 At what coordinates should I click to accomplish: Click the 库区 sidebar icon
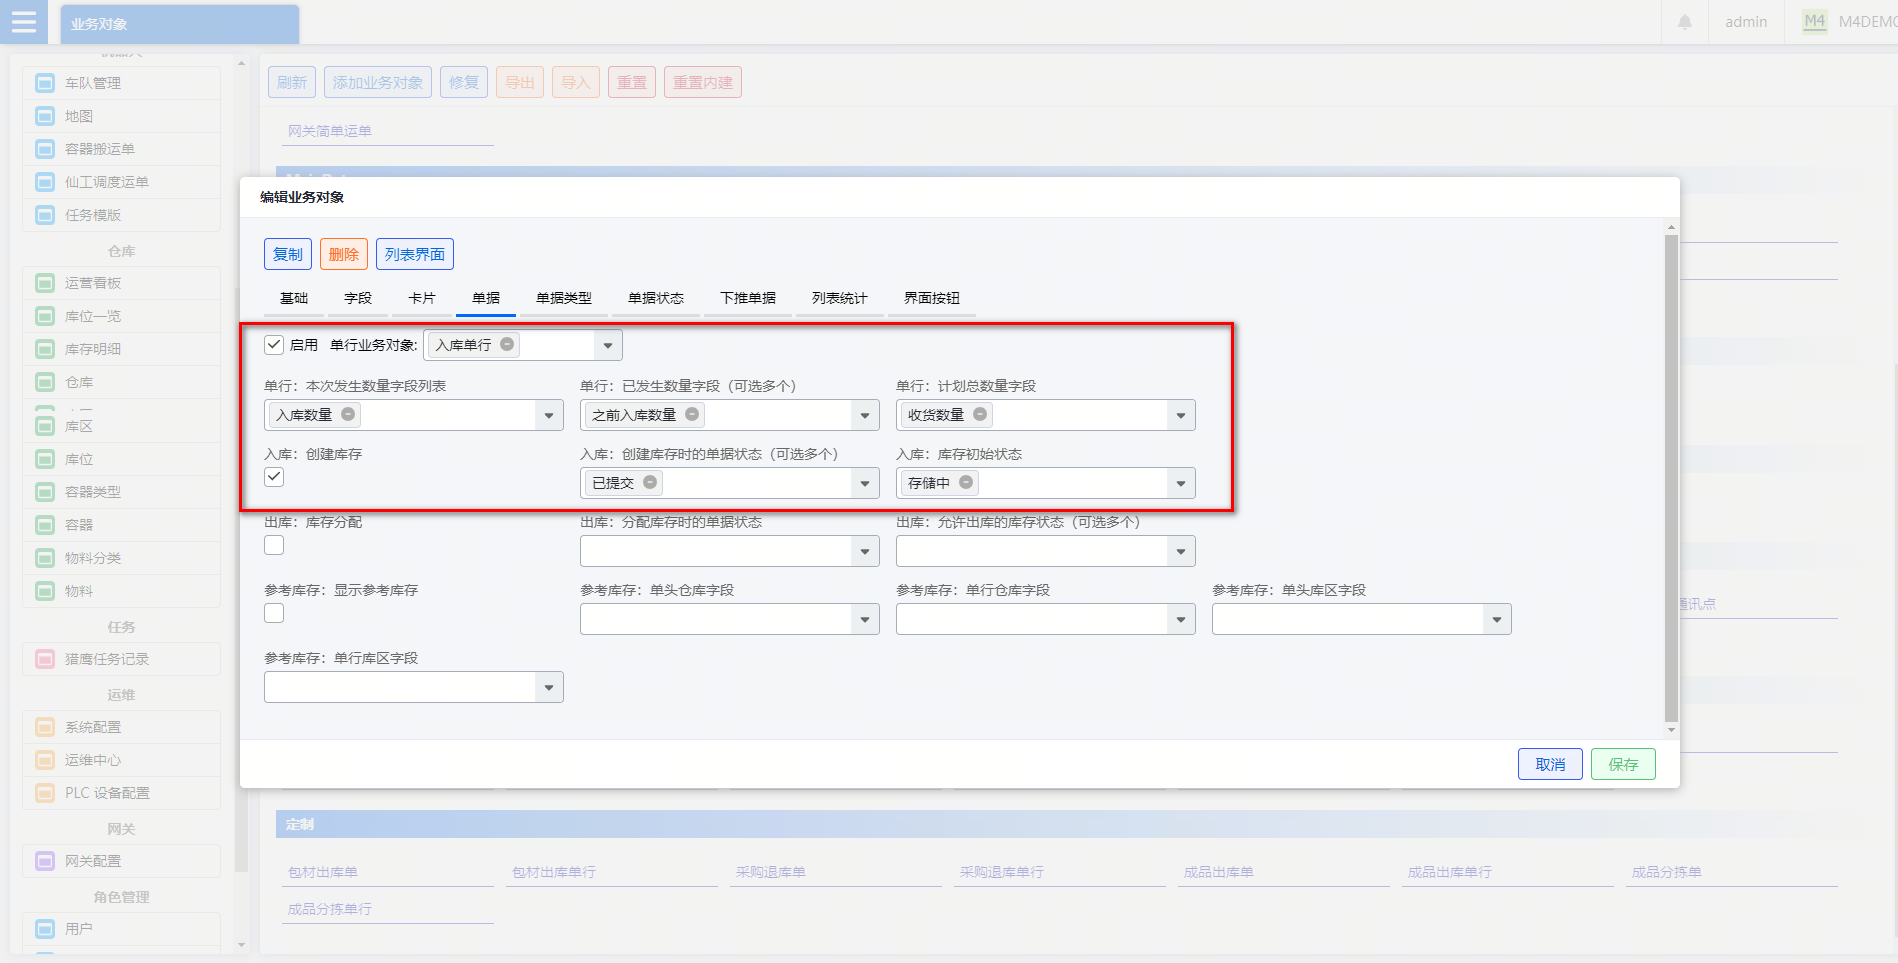pos(45,426)
